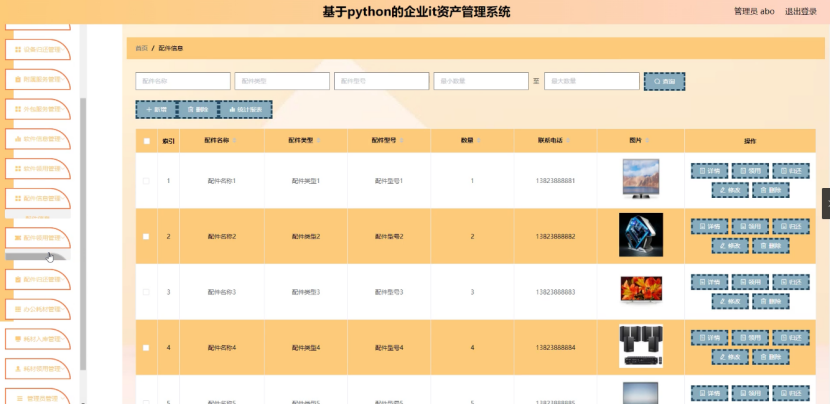Go to 首页 in the breadcrumb
The height and width of the screenshot is (404, 830).
[141, 48]
